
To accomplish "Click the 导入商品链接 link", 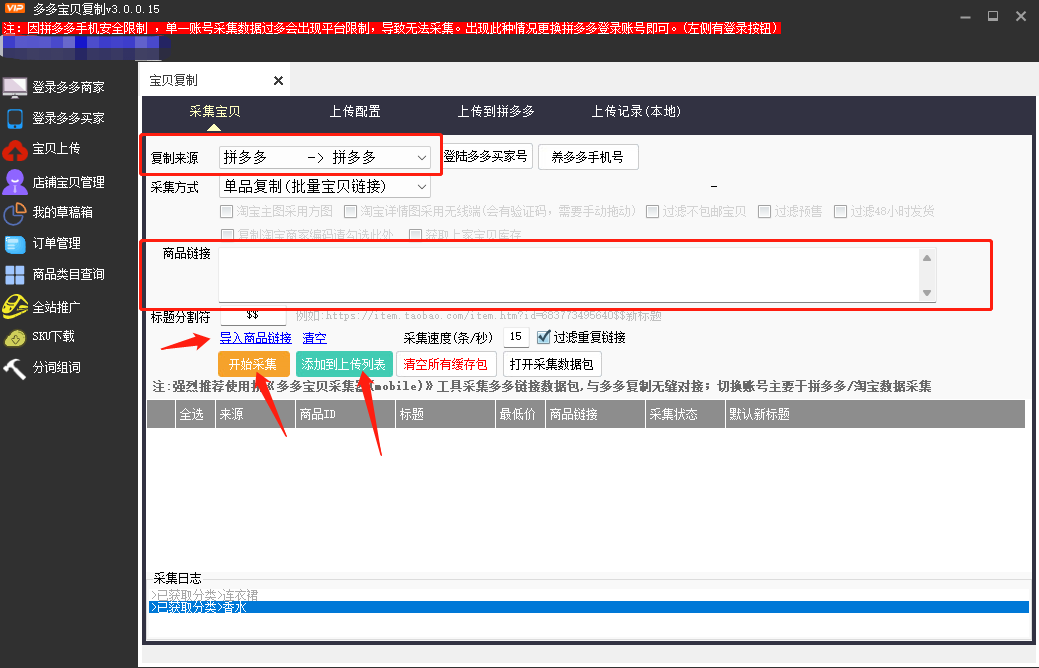I will (256, 338).
